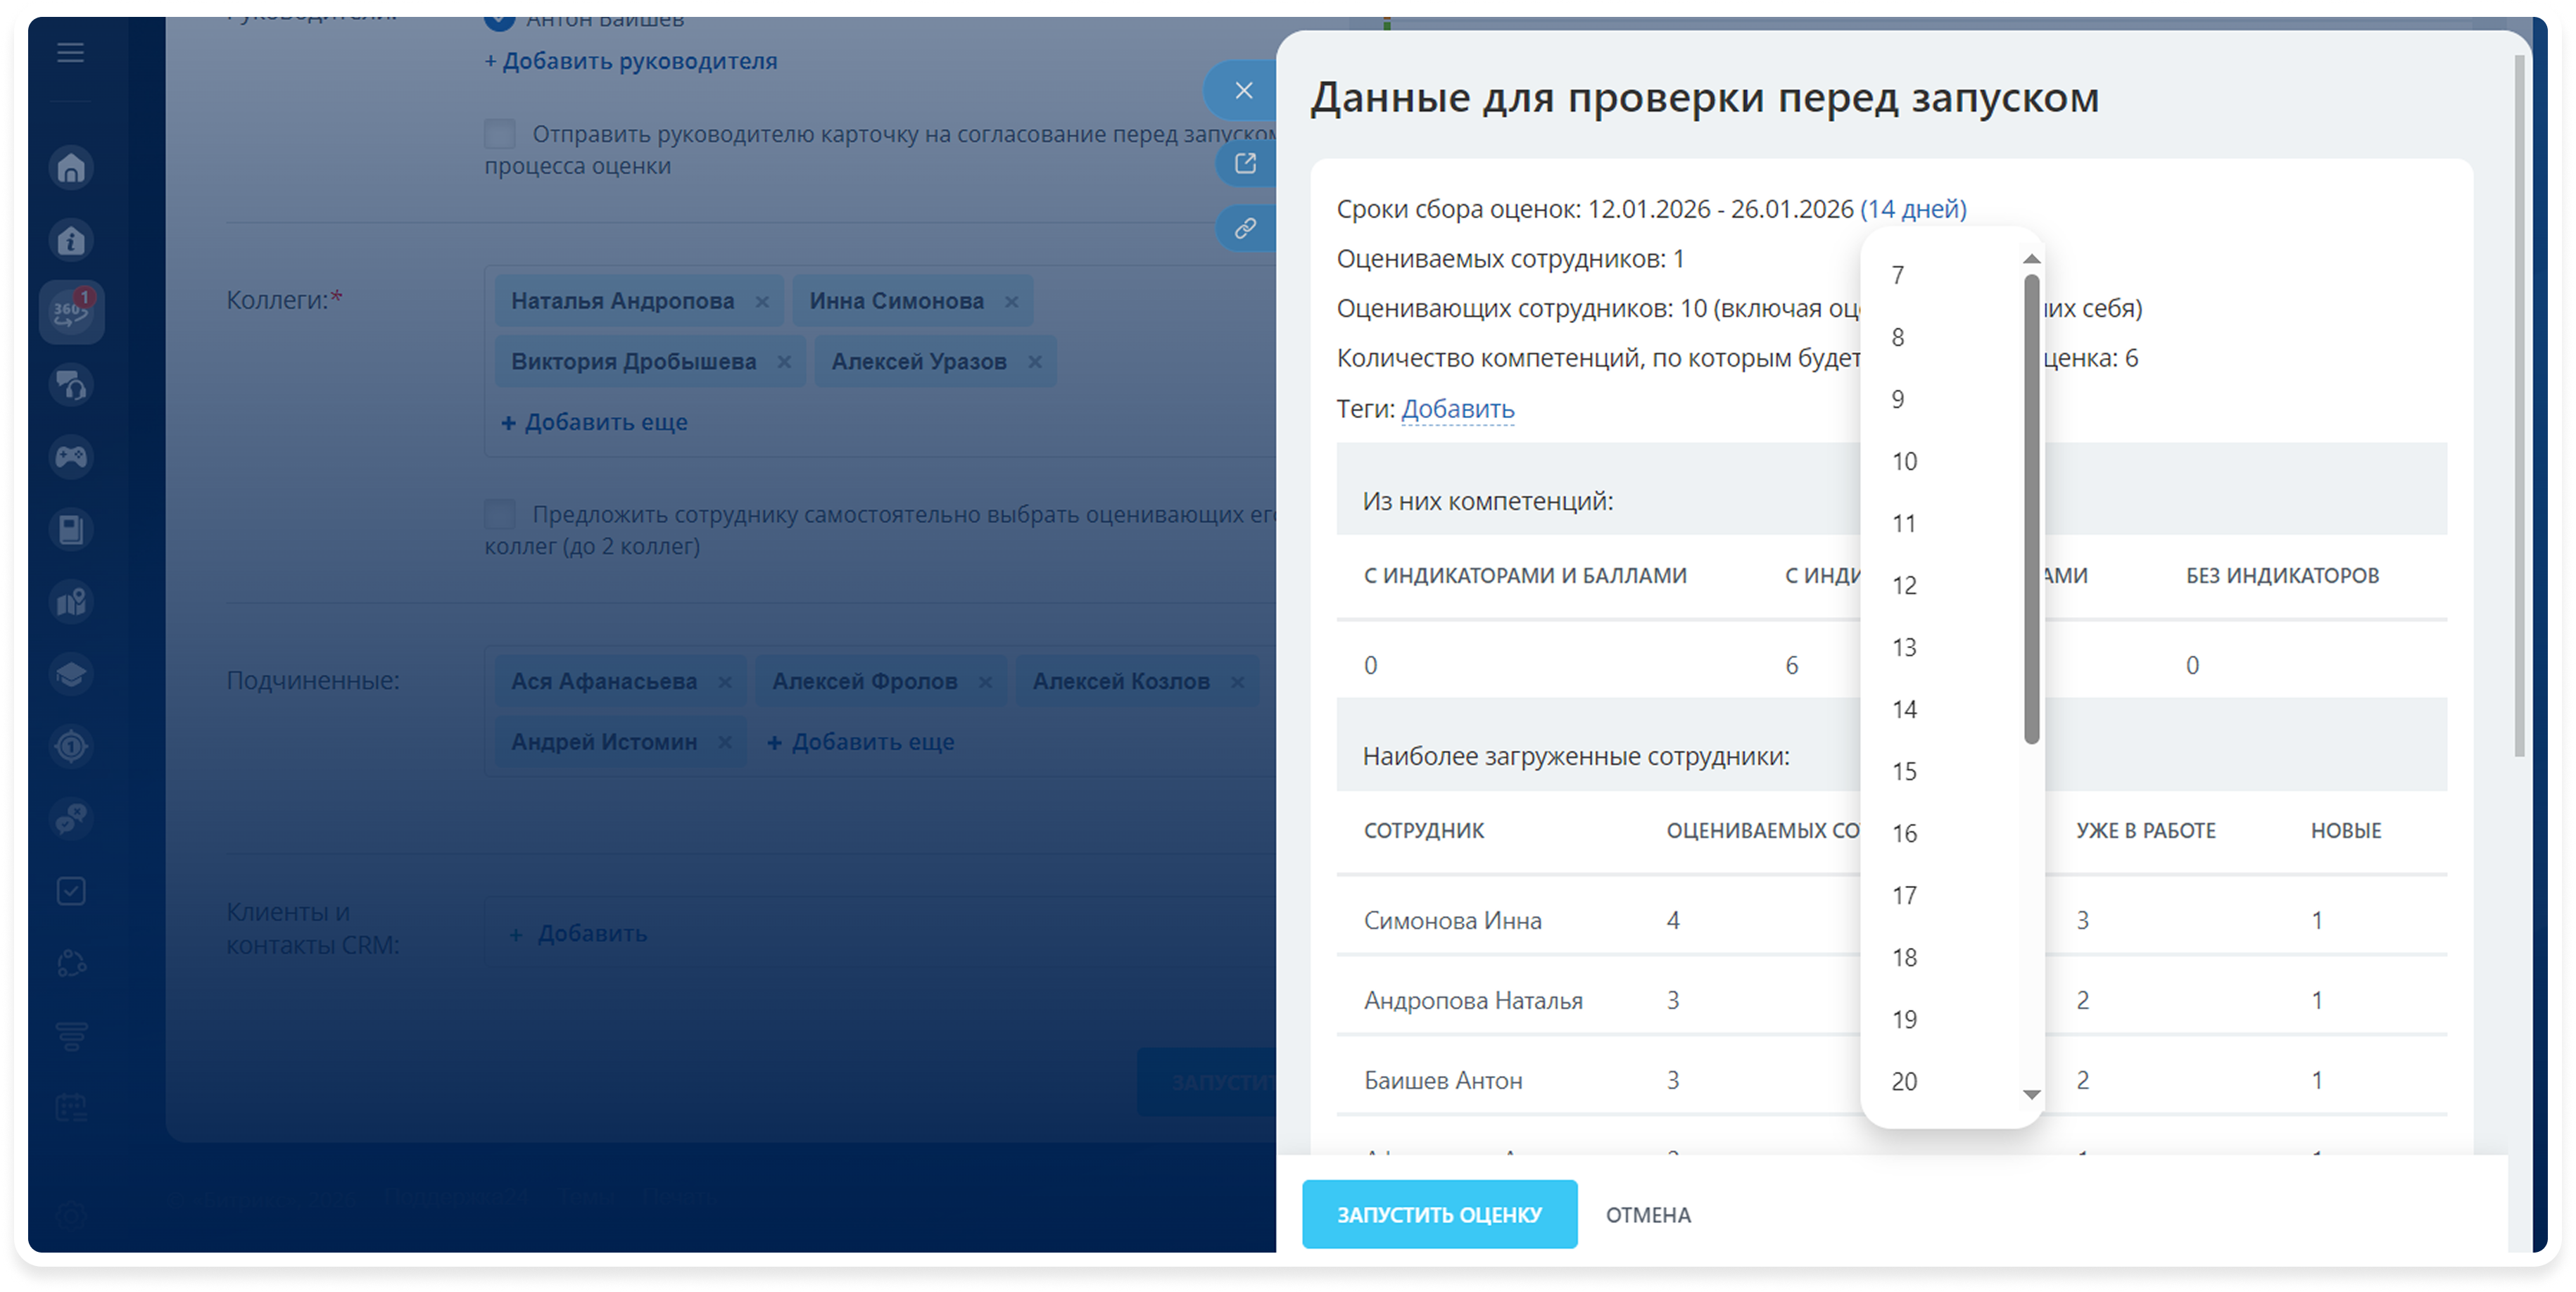Open the graduation cap learning icon
This screenshot has width=2576, height=1292.
click(x=71, y=674)
